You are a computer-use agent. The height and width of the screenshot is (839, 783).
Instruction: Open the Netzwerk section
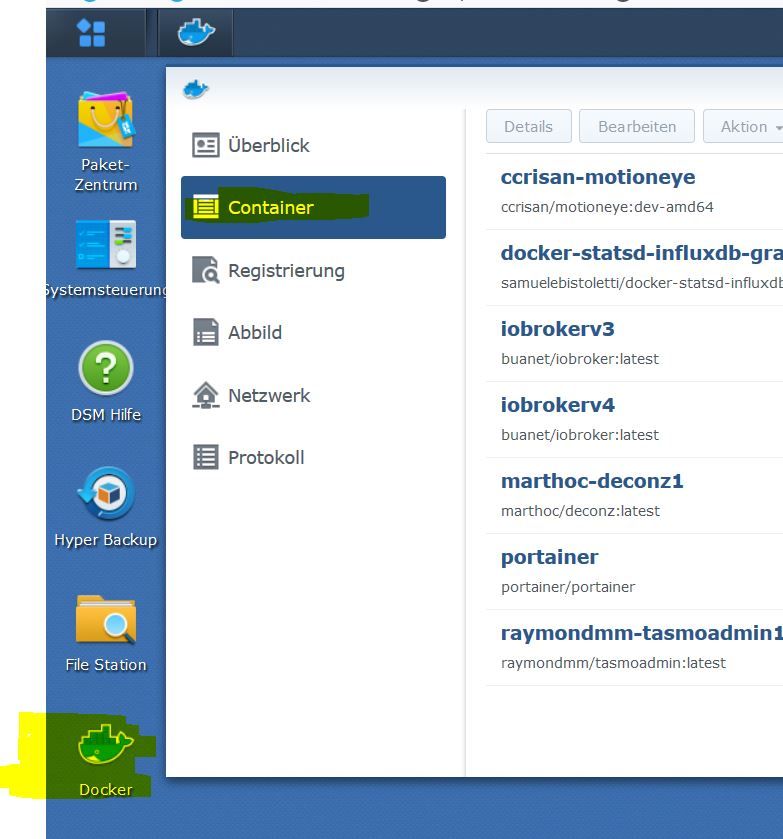(313, 395)
